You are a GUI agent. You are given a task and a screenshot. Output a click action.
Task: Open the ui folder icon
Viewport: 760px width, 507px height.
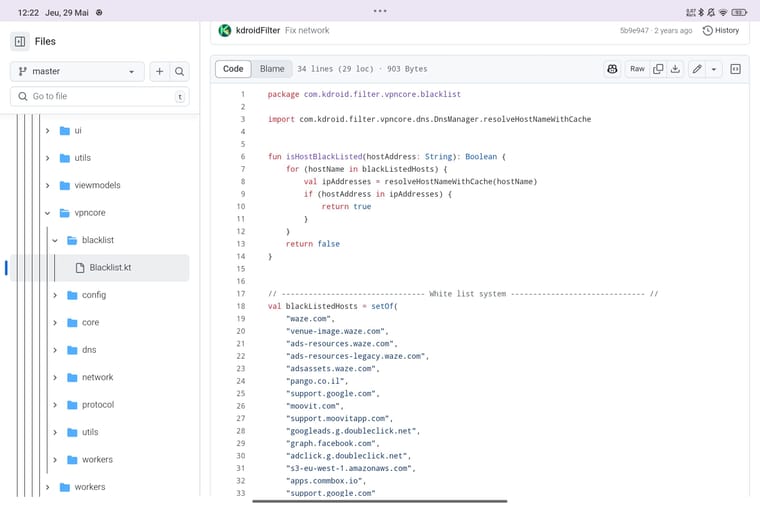pyautogui.click(x=64, y=130)
